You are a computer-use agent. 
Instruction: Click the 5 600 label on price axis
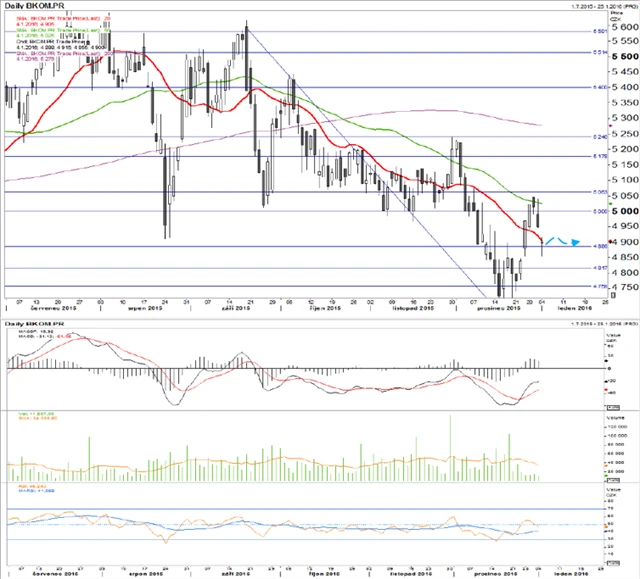[624, 27]
